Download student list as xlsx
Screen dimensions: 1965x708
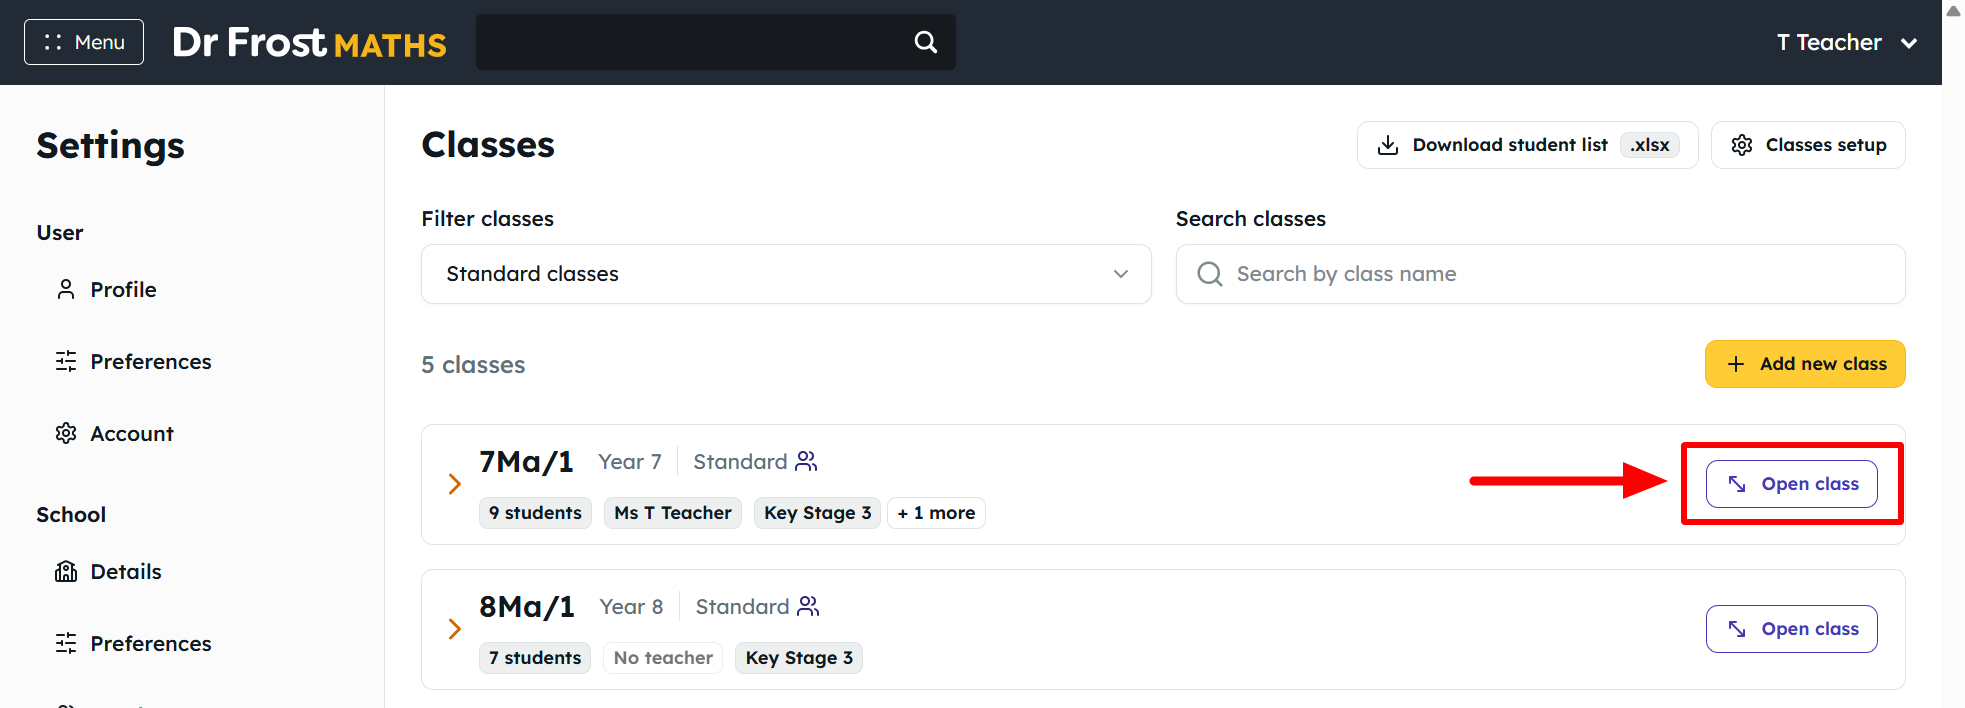[x=1527, y=145]
